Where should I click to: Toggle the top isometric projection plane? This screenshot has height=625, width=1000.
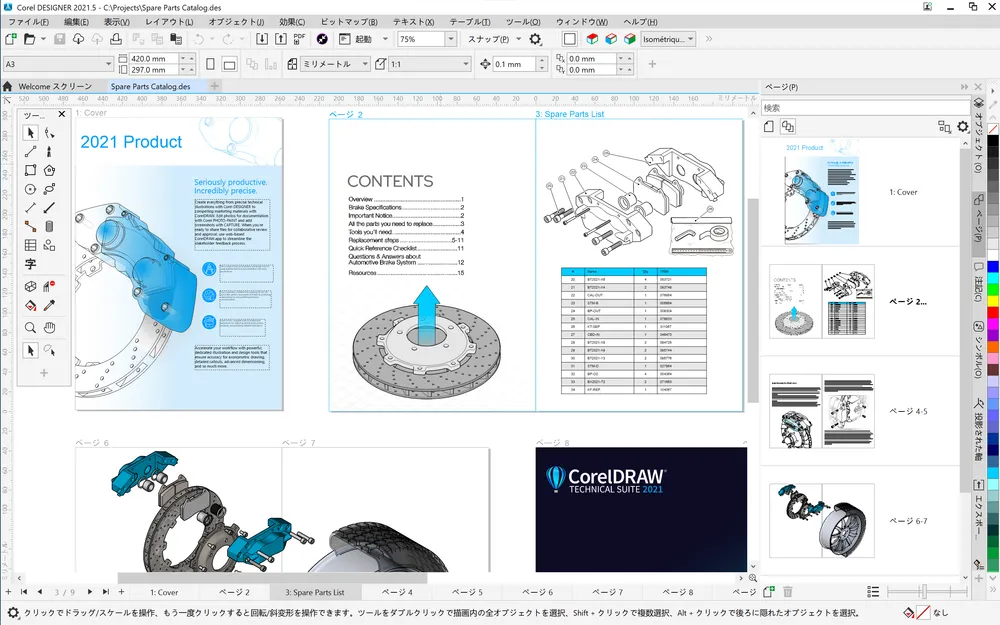(592, 39)
